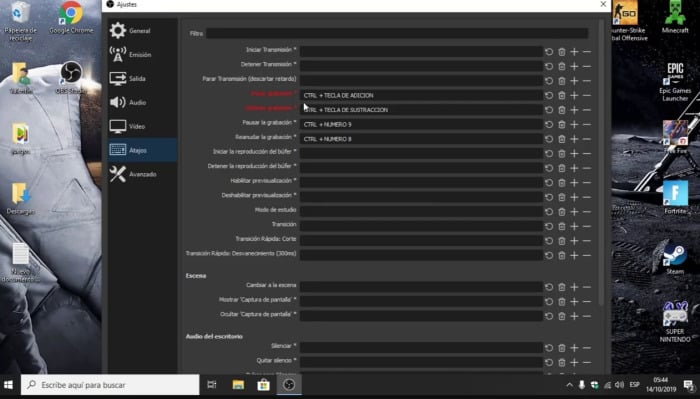700x399 pixels.
Task: Select the Atajos section in sidebar
Action: 142,150
